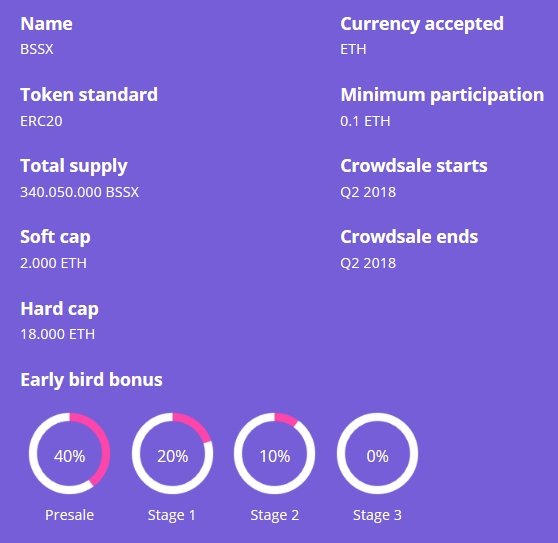This screenshot has width=558, height=543.
Task: Select the BSSX token name value
Action: (37, 49)
